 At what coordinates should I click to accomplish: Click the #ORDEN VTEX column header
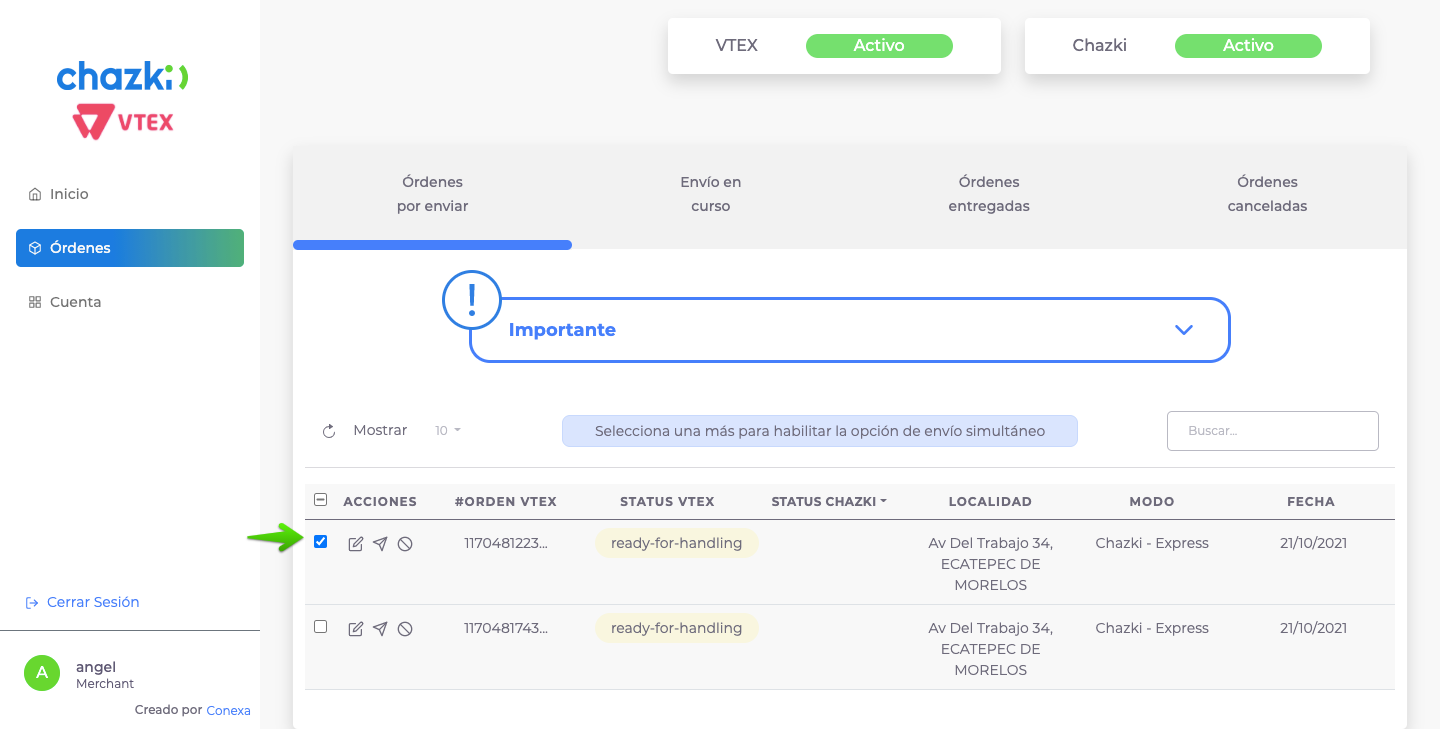[x=506, y=502]
